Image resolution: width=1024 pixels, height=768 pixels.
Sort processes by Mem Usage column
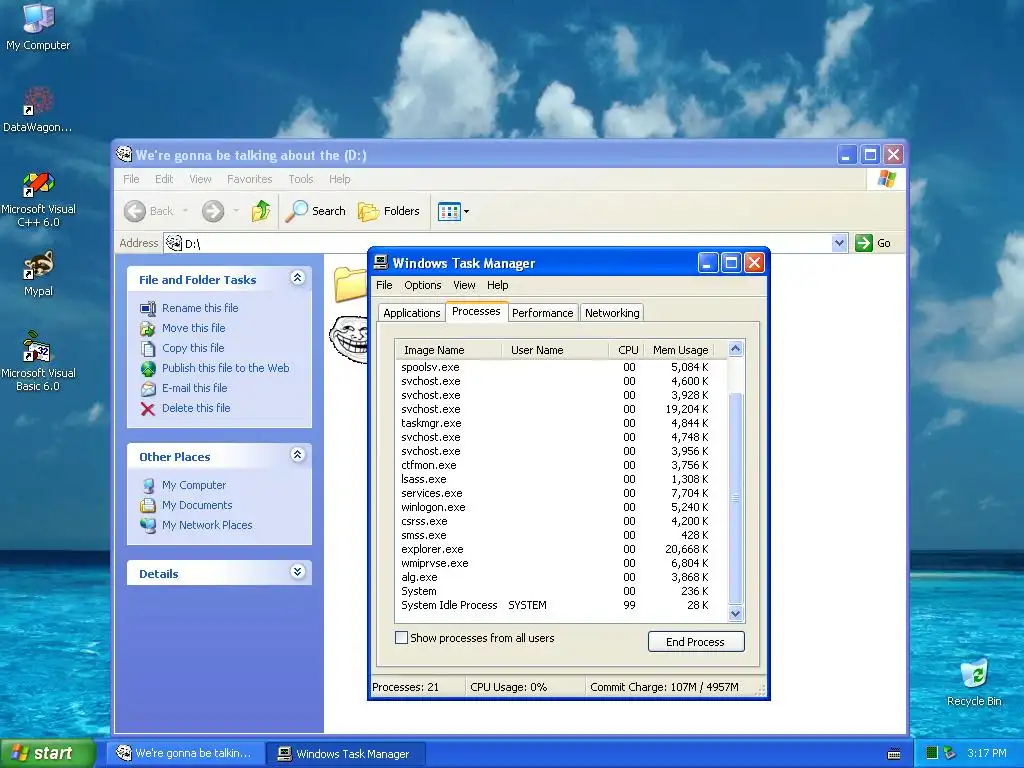pos(680,350)
